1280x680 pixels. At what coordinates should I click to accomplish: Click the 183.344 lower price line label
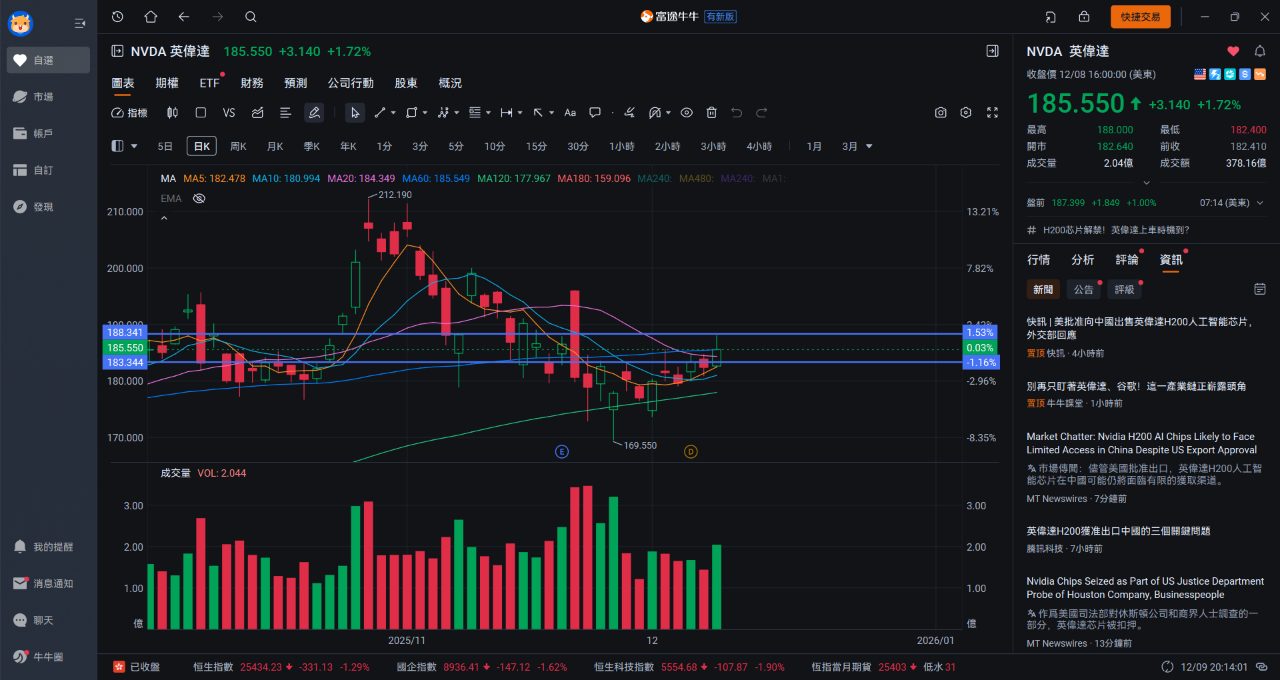point(125,362)
